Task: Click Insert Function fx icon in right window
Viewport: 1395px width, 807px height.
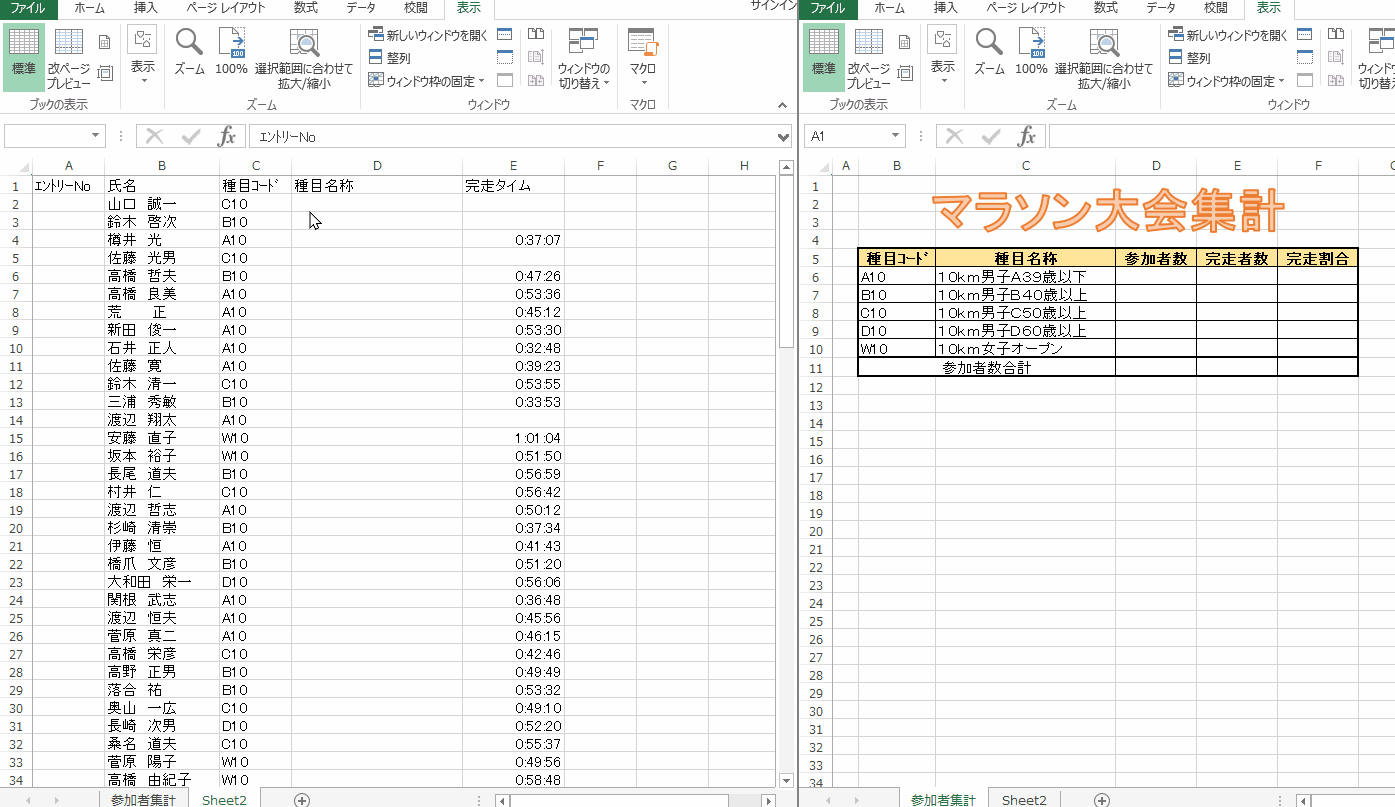Action: click(x=1027, y=136)
